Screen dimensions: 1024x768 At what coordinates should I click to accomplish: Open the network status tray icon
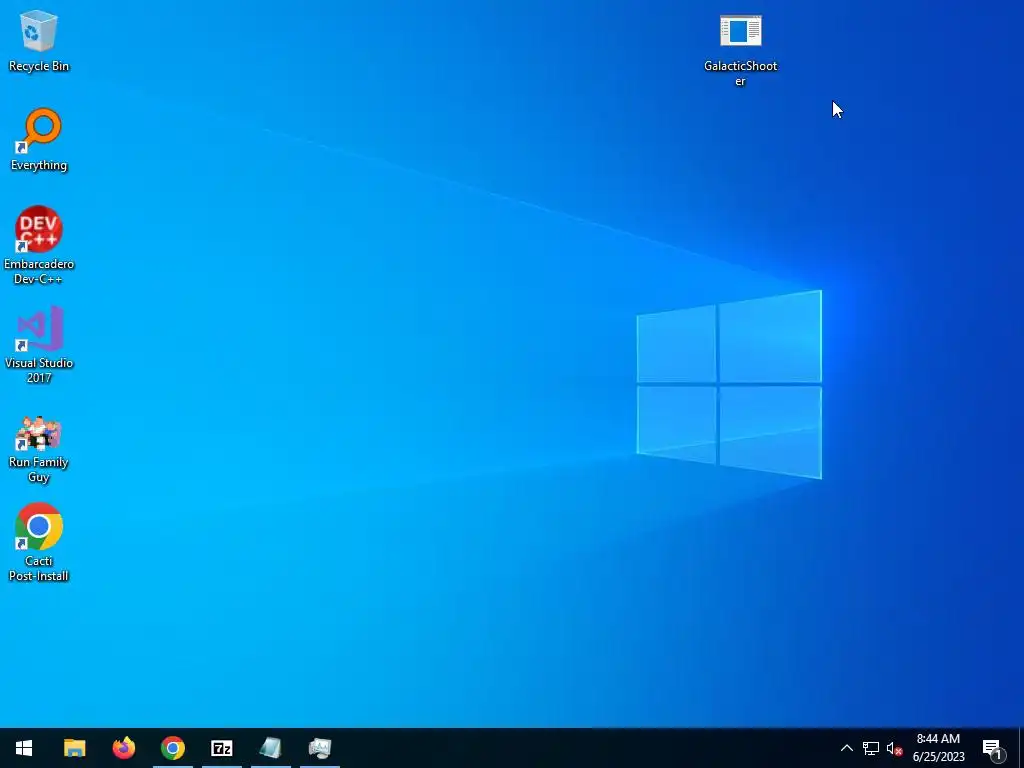pyautogui.click(x=871, y=748)
